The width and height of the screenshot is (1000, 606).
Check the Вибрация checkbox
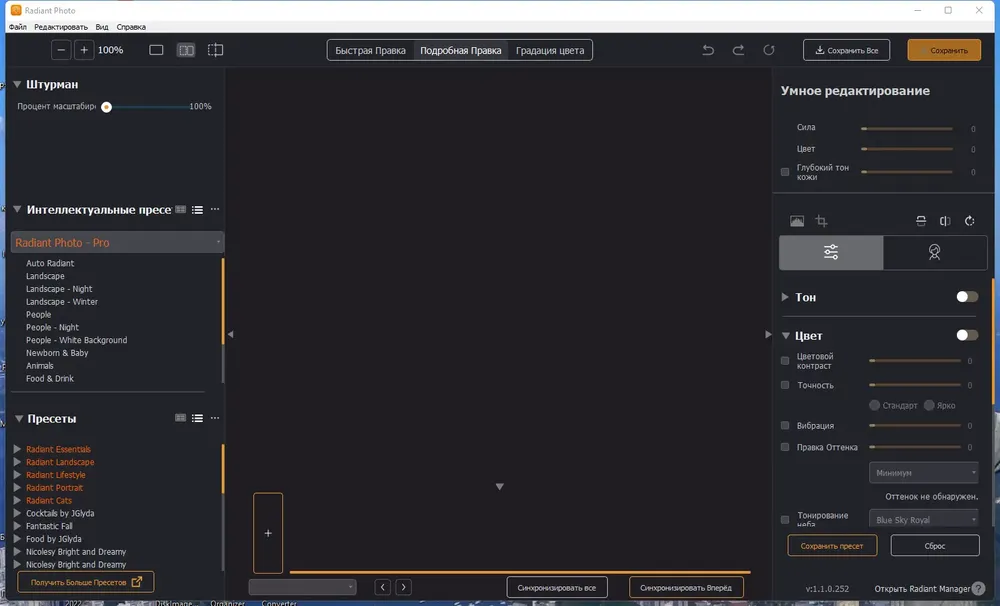(785, 425)
